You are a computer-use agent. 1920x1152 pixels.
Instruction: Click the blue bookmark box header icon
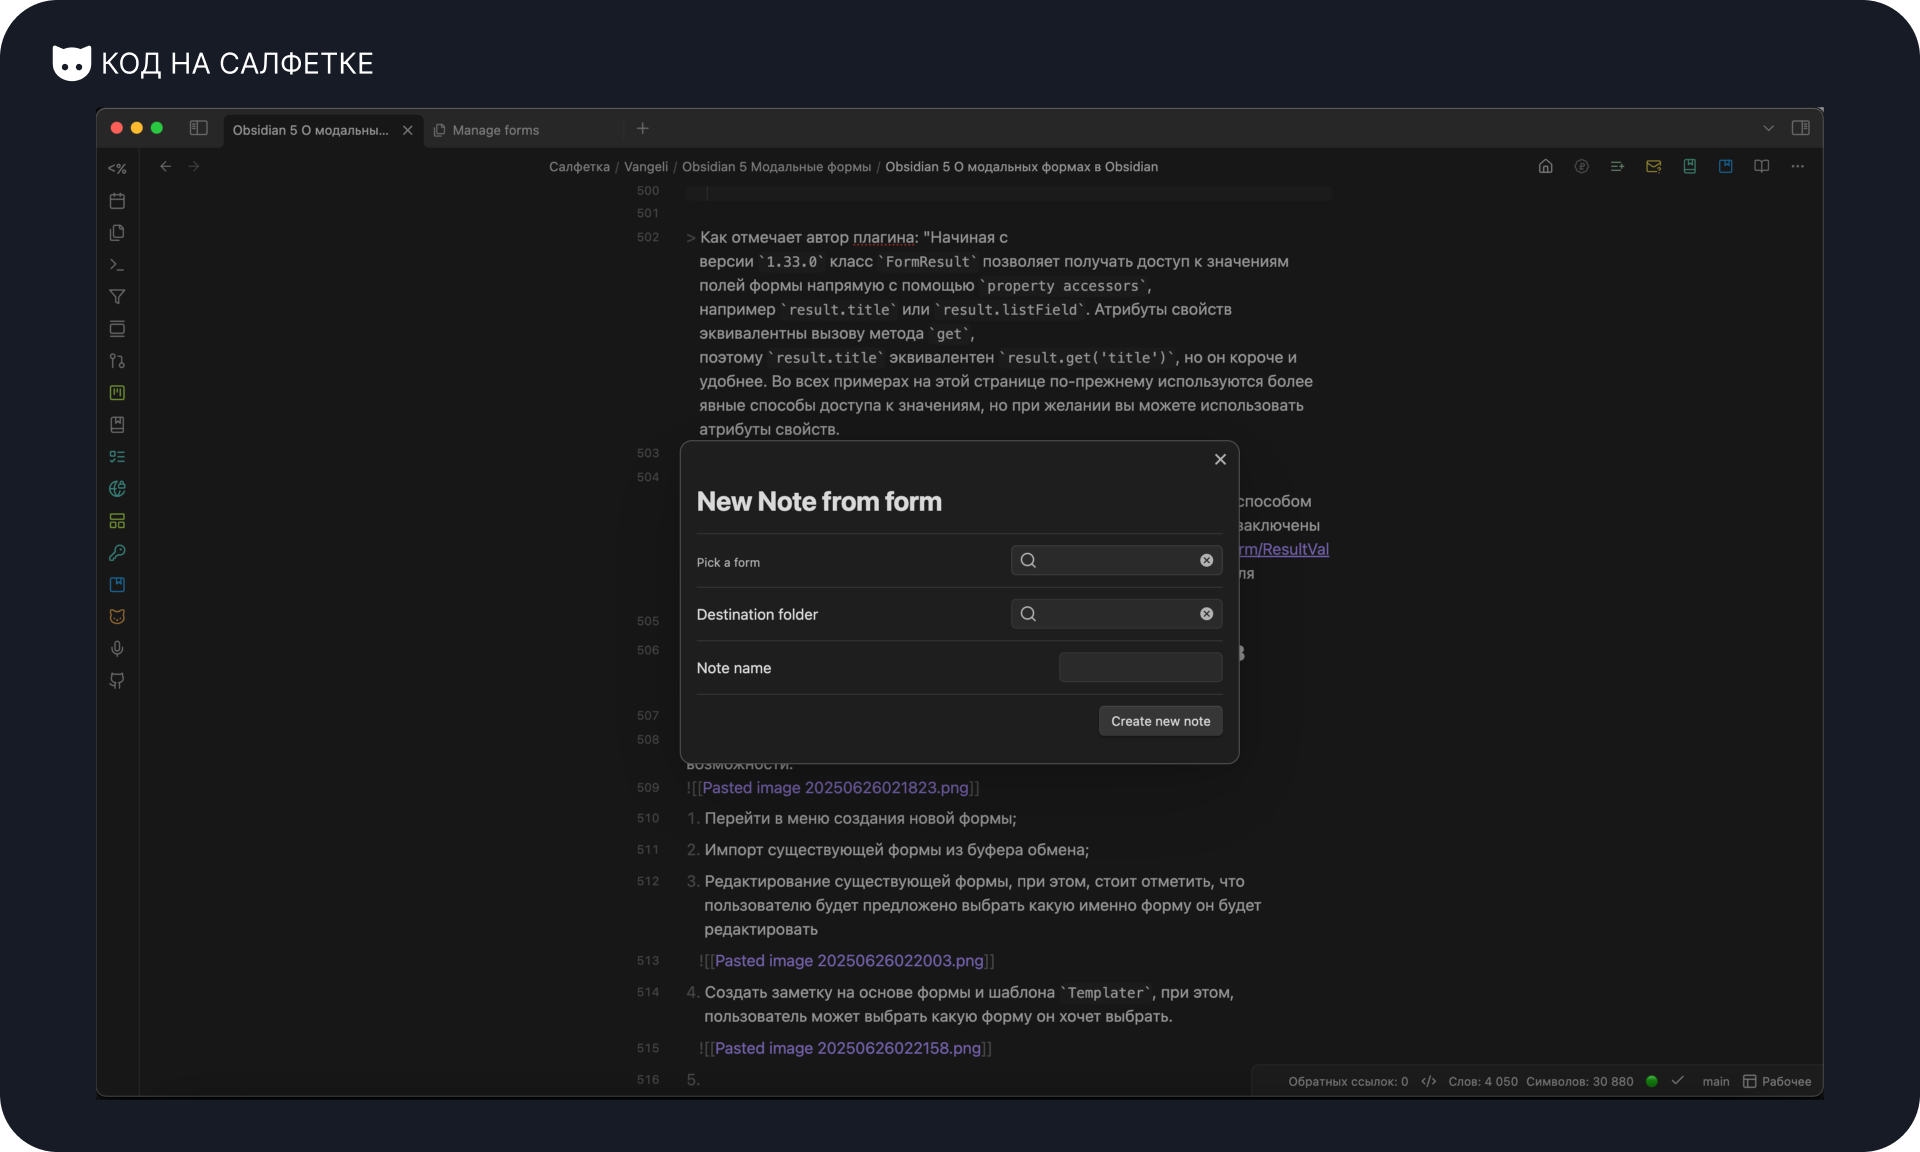coord(1726,167)
